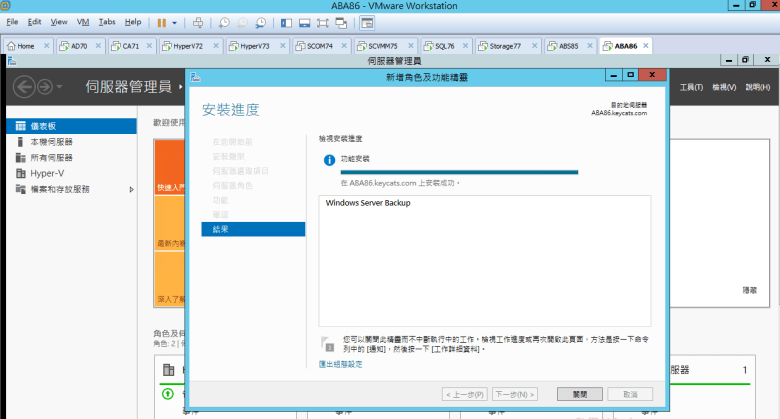Toggle the VMware library sidebar icon

(x=286, y=22)
